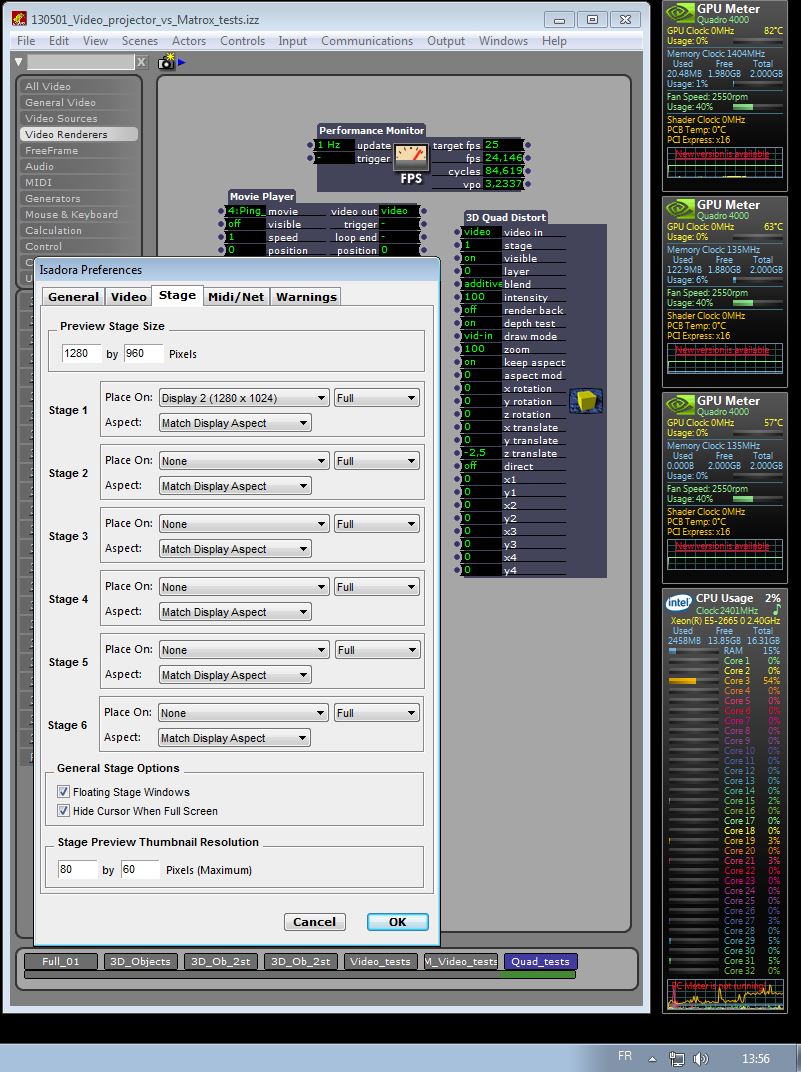
Task: Click the yellow cube icon of 3D Quad Distort
Action: pos(585,401)
